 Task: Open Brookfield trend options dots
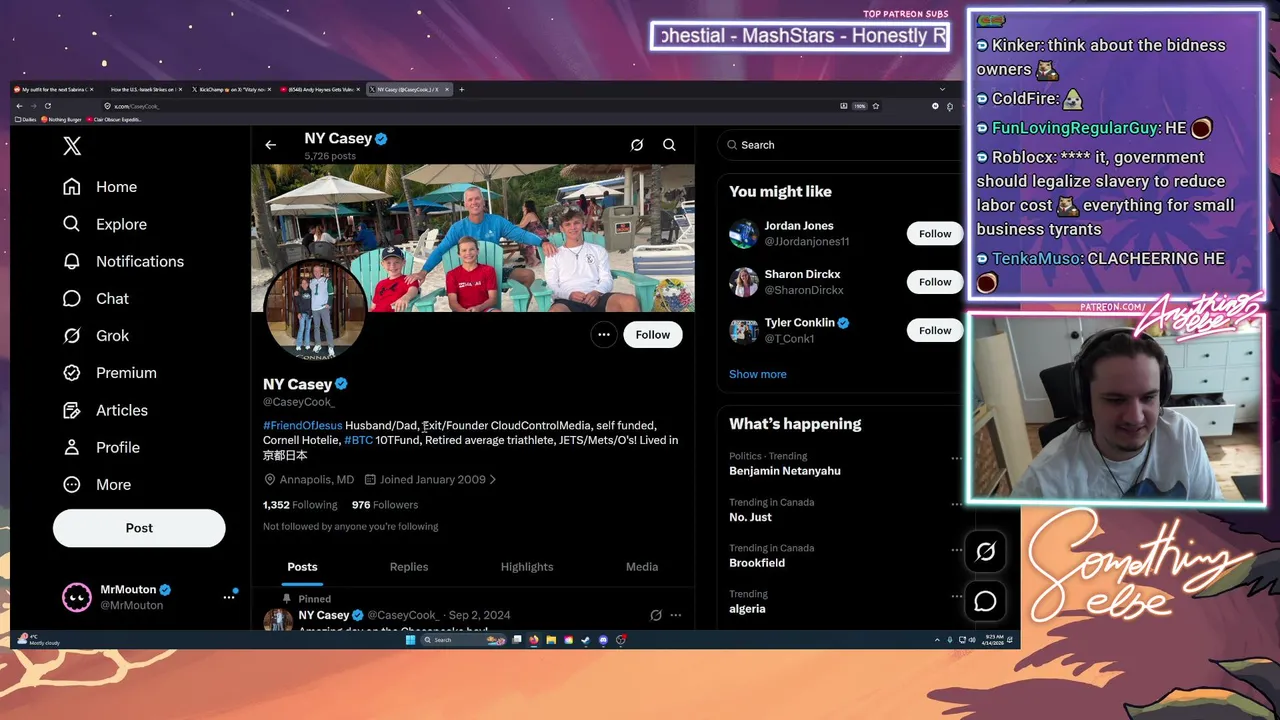click(956, 549)
